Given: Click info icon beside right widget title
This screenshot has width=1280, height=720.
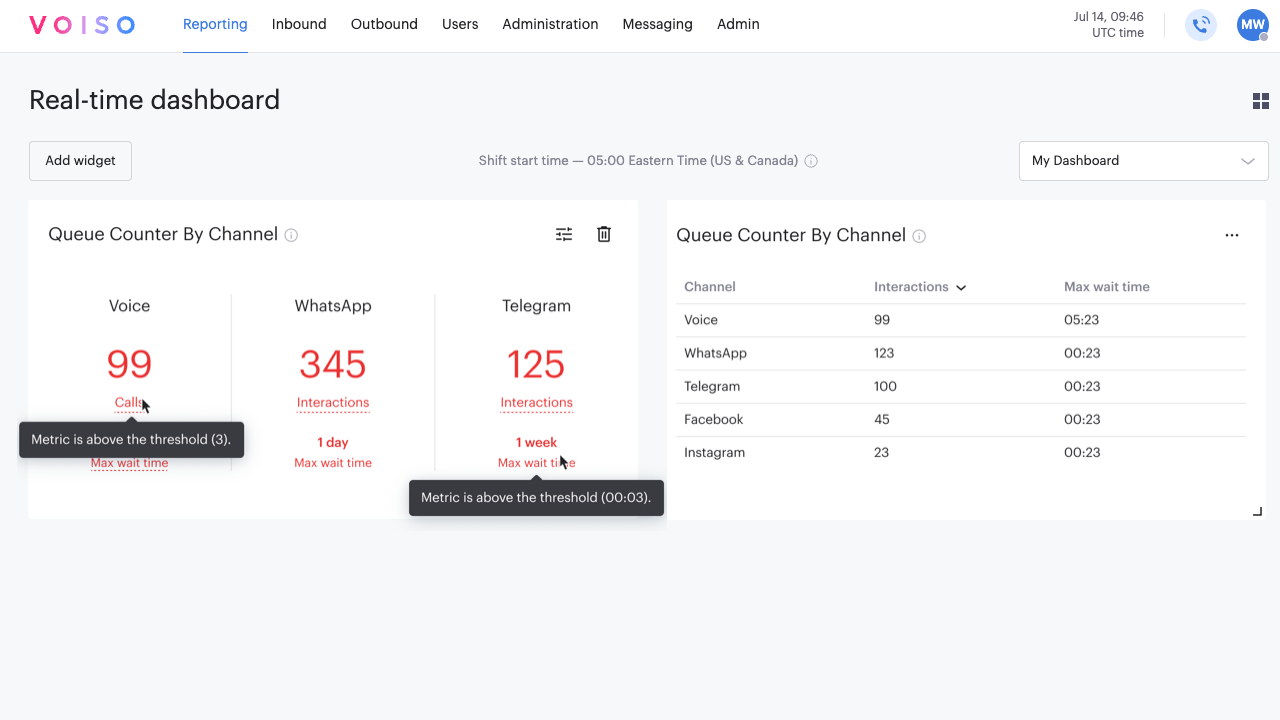Looking at the screenshot, I should [919, 236].
